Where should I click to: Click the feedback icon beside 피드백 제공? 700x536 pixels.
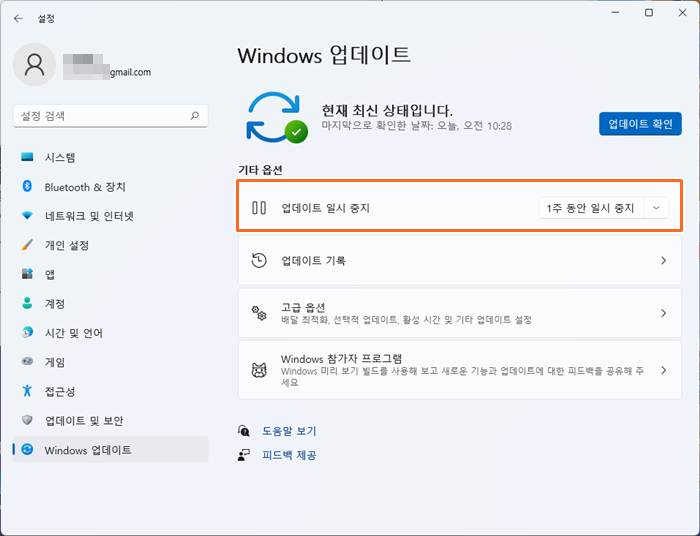click(244, 455)
